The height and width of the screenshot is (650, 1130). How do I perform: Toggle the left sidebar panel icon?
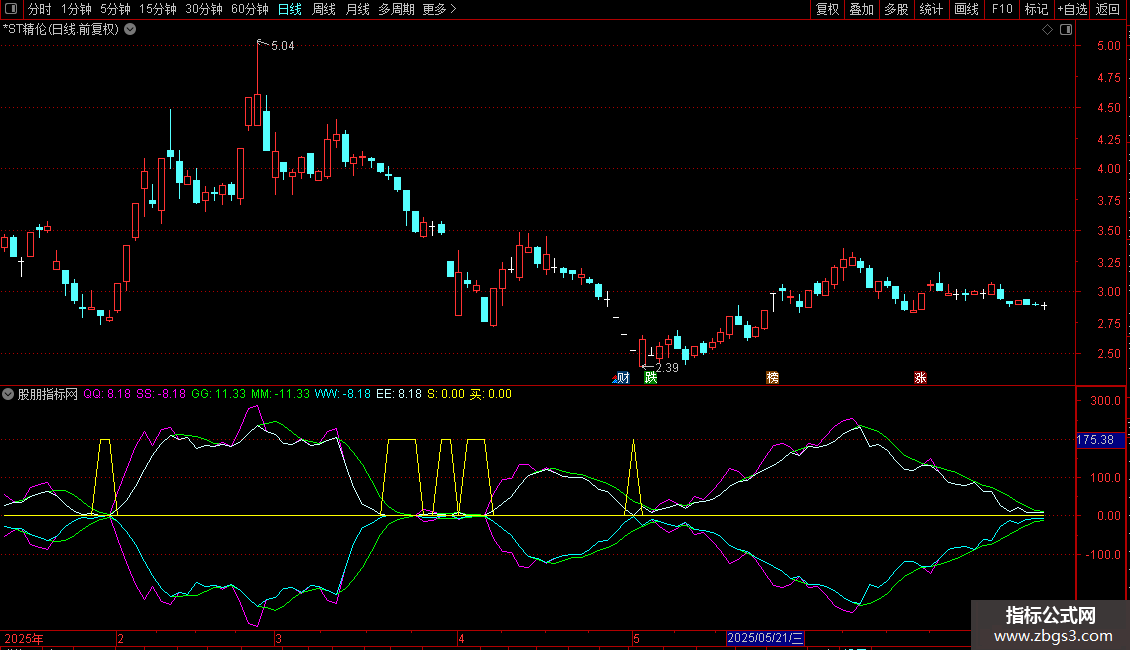(11, 9)
